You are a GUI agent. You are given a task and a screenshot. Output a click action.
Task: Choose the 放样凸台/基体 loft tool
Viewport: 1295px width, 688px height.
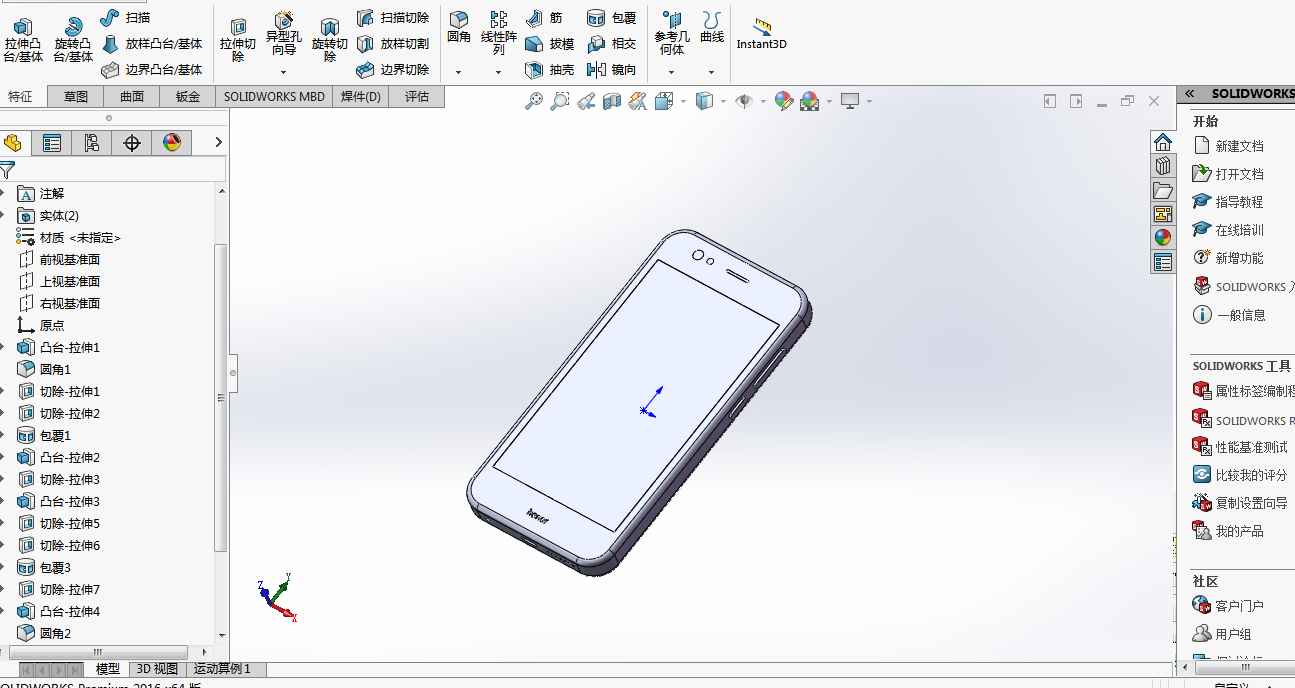[152, 44]
